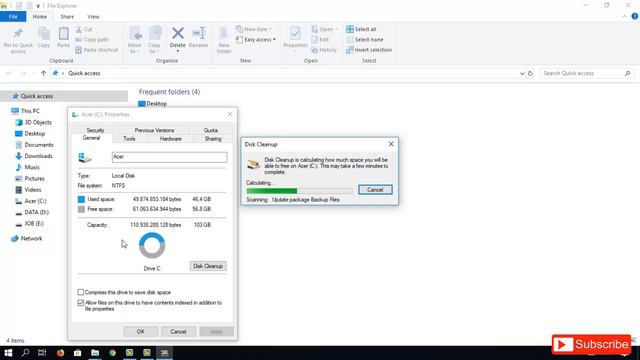Click Select all in ribbon

point(361,29)
